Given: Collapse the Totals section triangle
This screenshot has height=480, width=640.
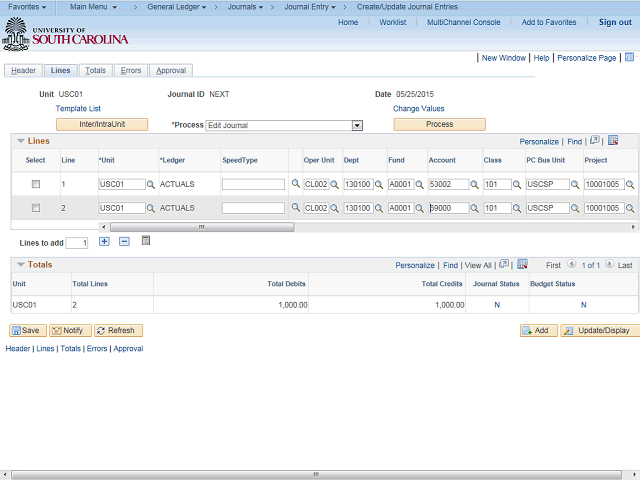Looking at the screenshot, I should click(x=21, y=264).
